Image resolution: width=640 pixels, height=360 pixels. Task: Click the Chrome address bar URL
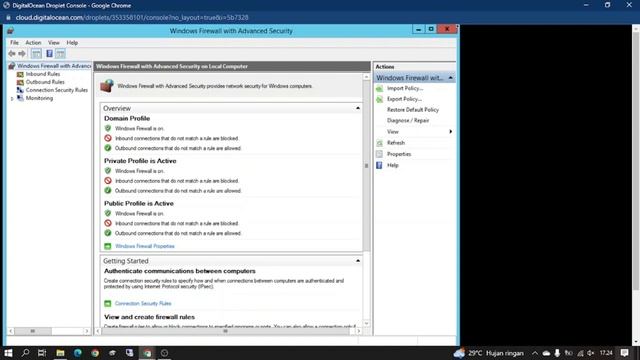point(132,18)
